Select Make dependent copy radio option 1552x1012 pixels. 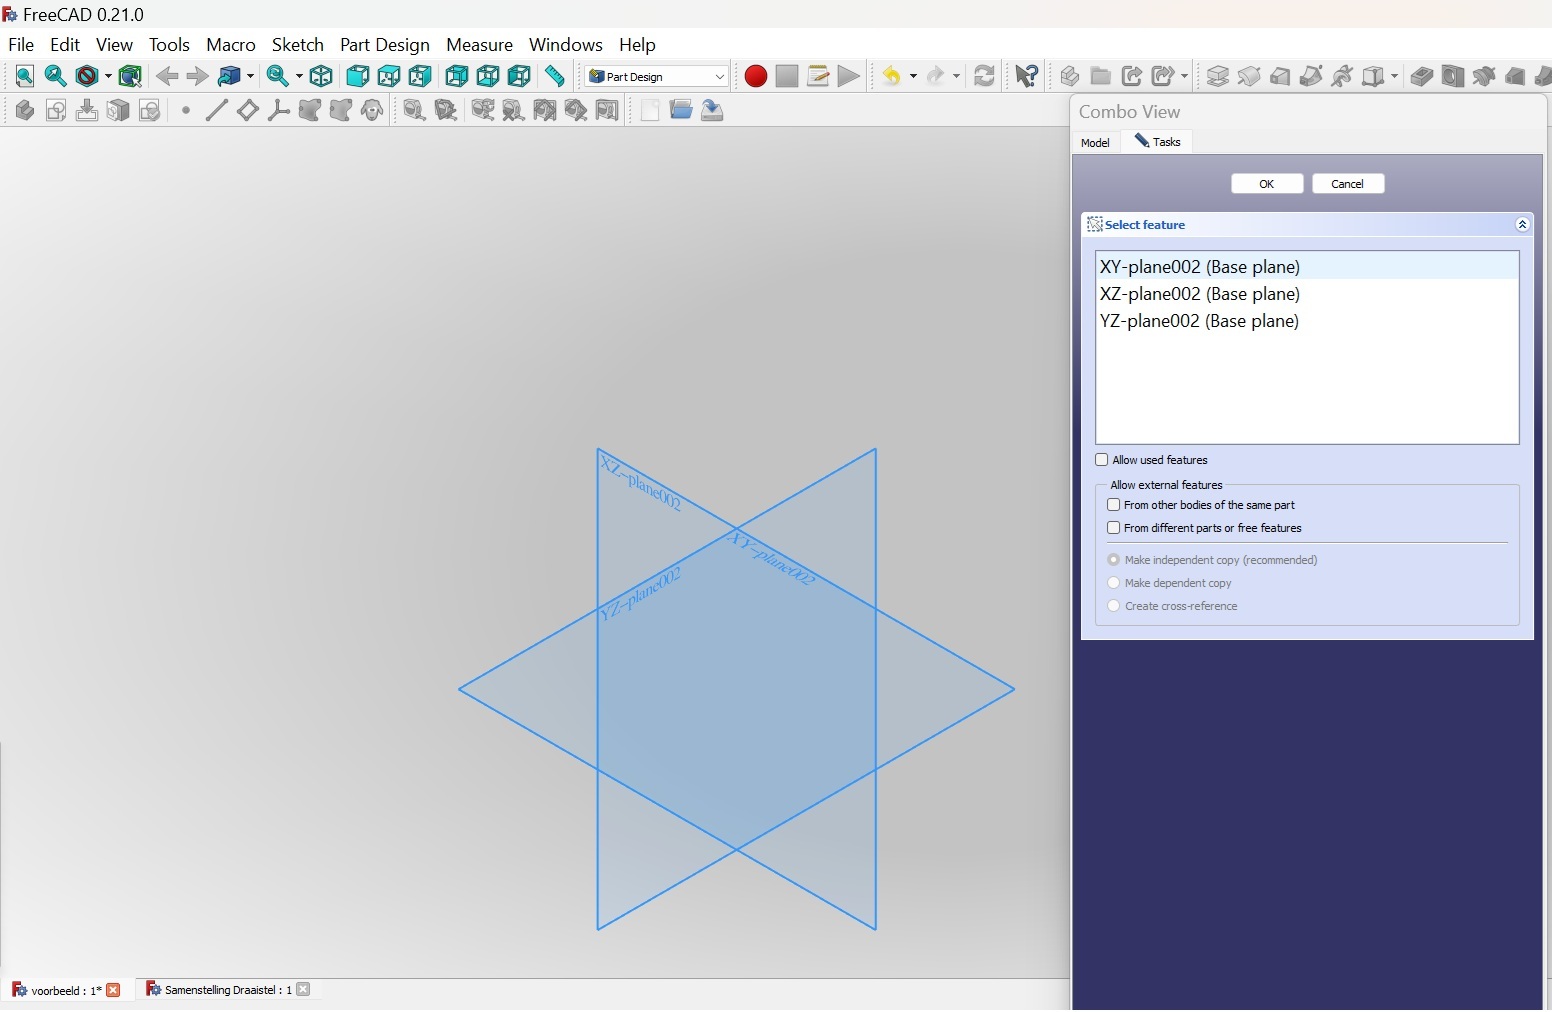pyautogui.click(x=1113, y=583)
